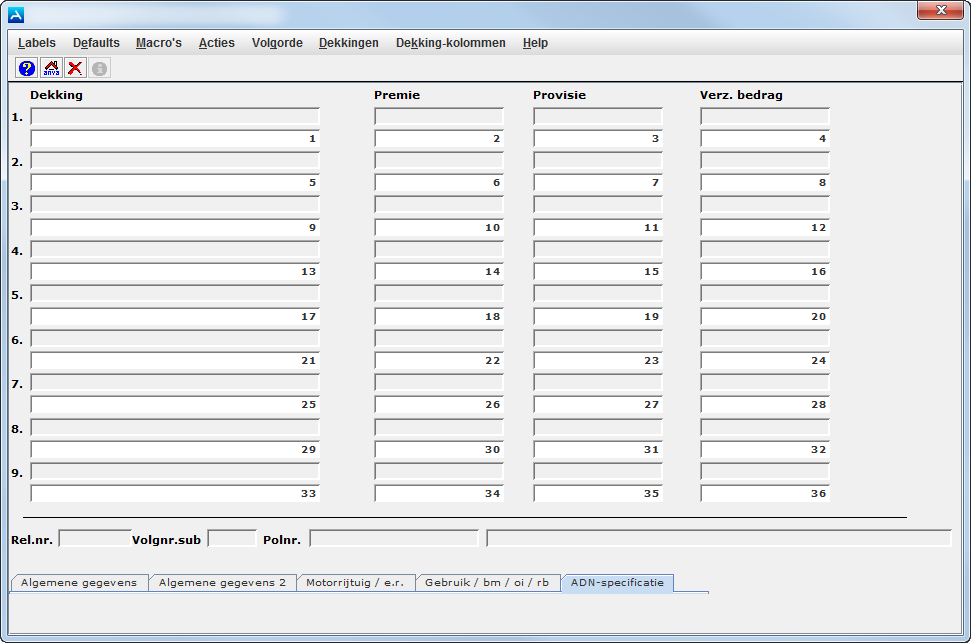Open the Macro's menu
Image resolution: width=971 pixels, height=643 pixels.
pos(158,43)
